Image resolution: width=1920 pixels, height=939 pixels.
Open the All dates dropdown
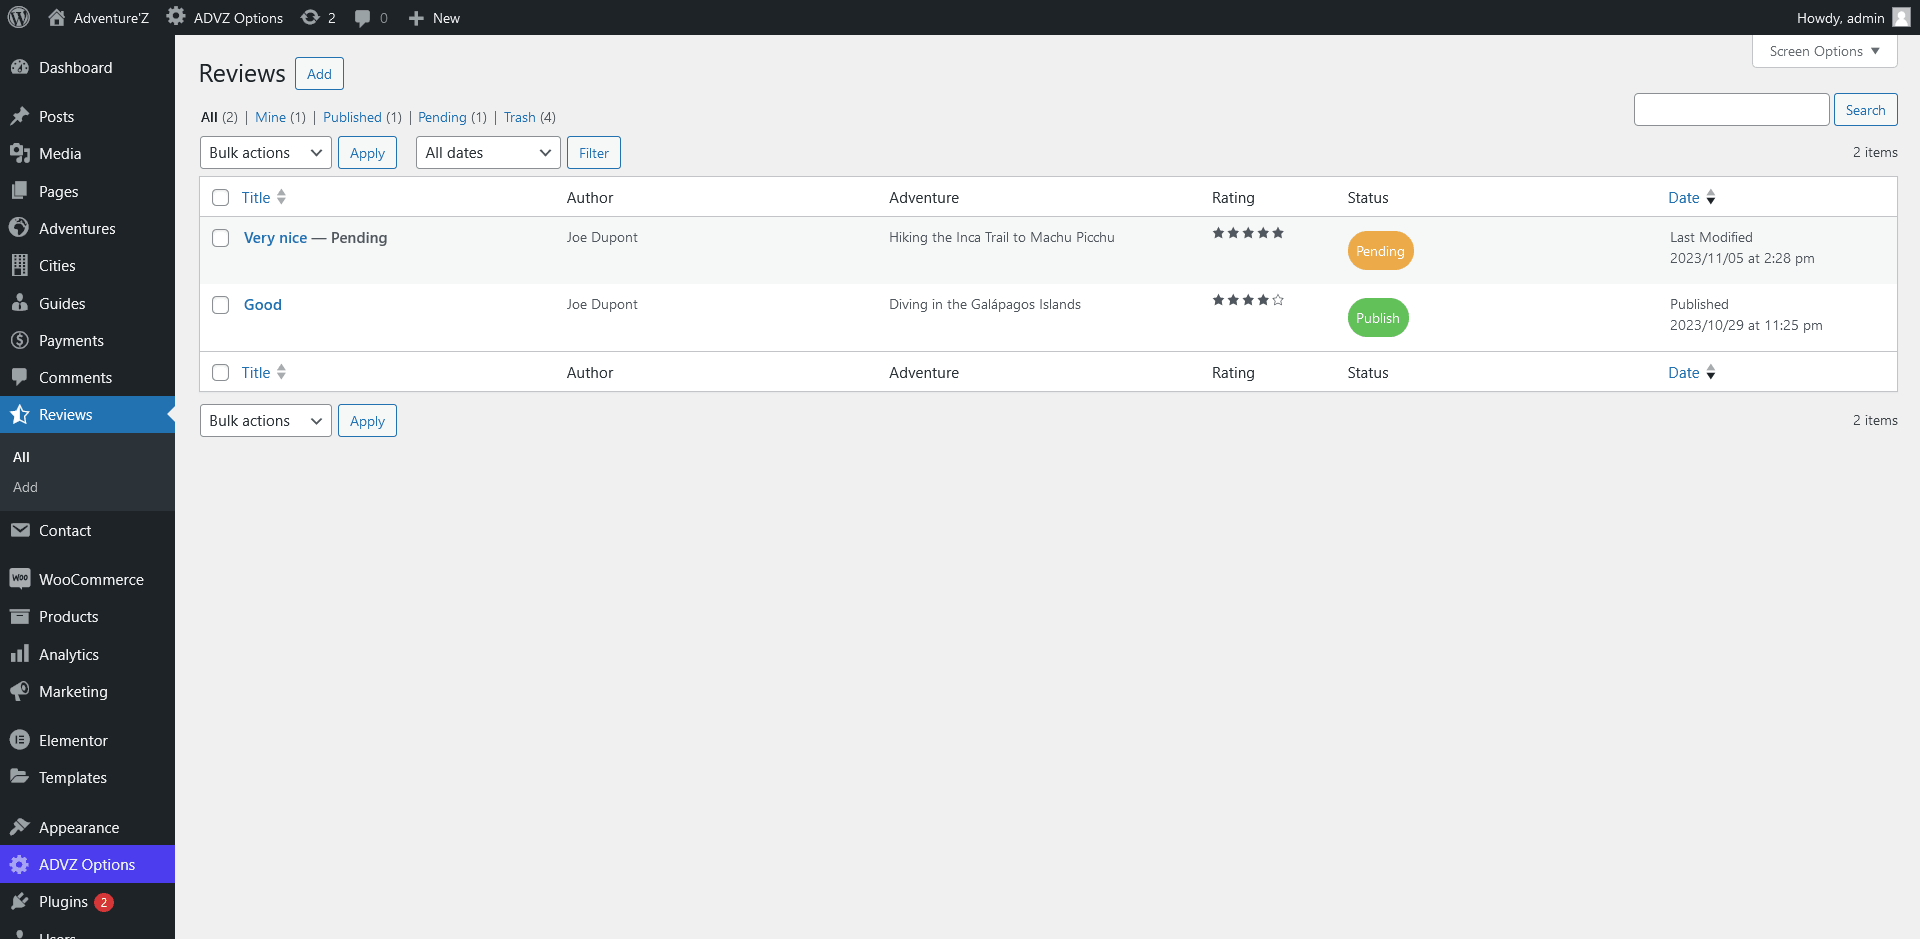(x=488, y=153)
